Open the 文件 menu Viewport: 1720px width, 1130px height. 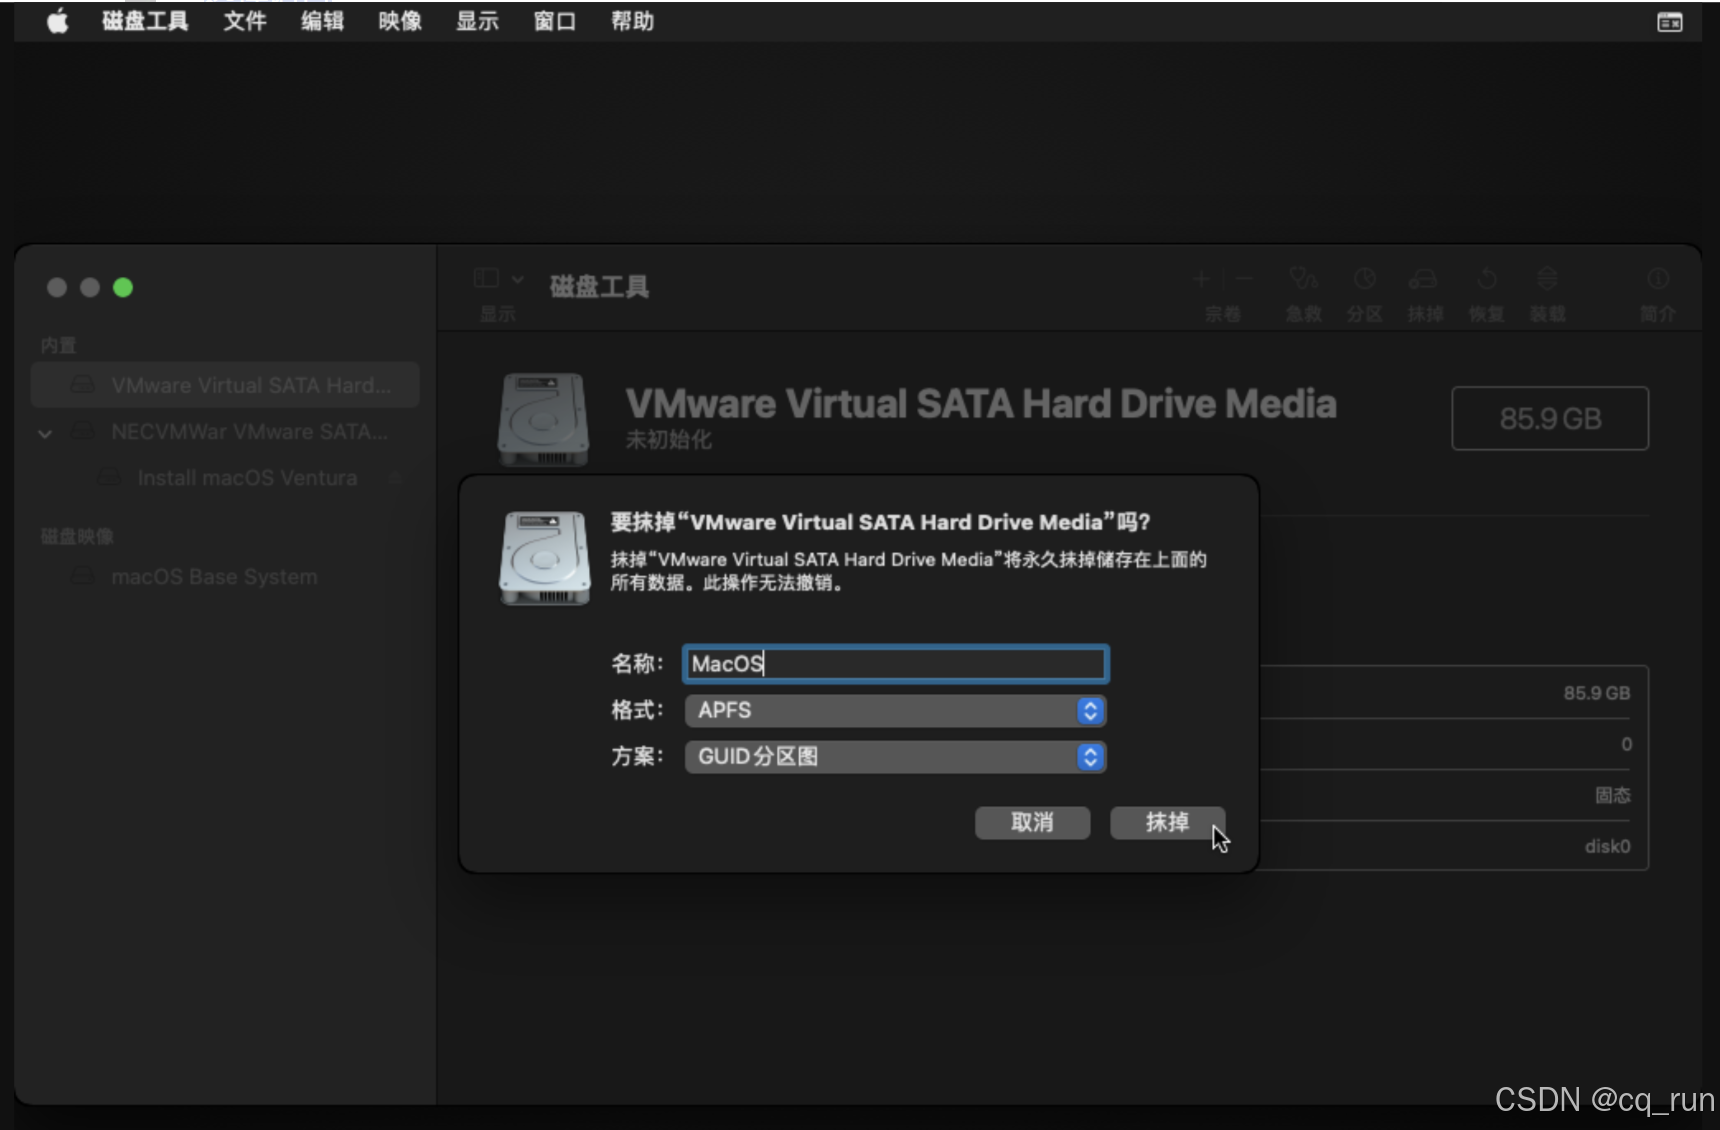coord(245,21)
